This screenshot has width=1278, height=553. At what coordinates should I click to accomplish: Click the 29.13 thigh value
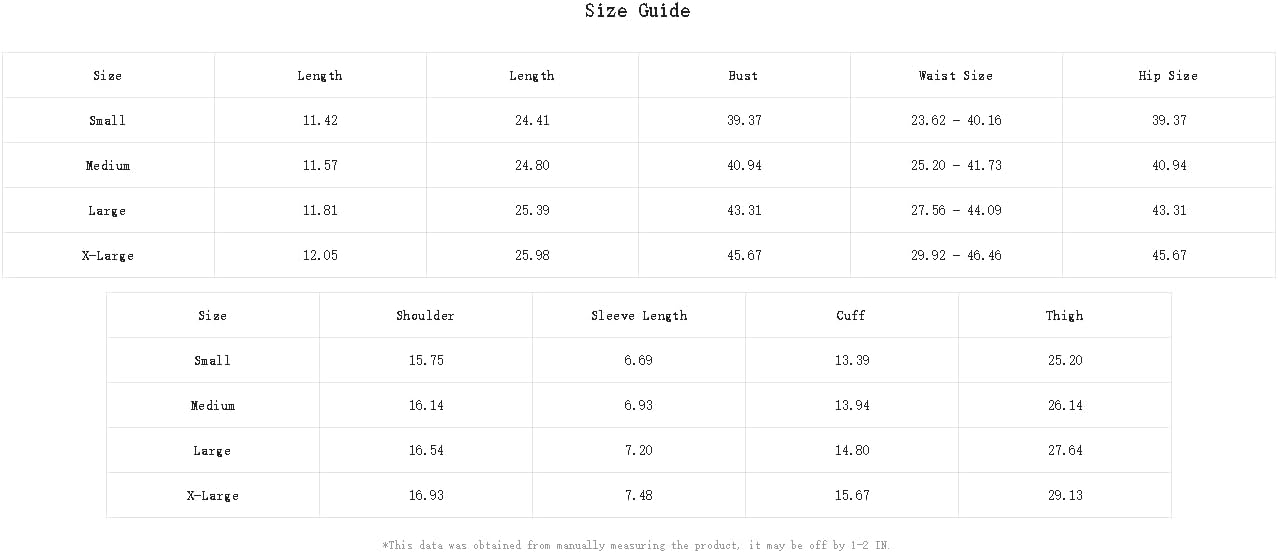[x=1065, y=496]
